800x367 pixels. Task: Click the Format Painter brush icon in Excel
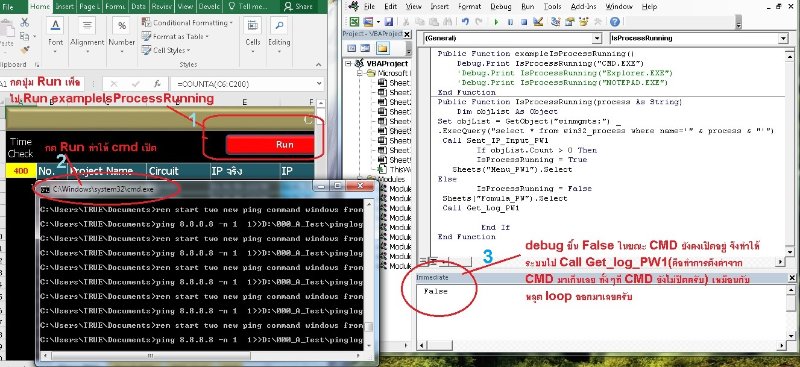pos(24,50)
